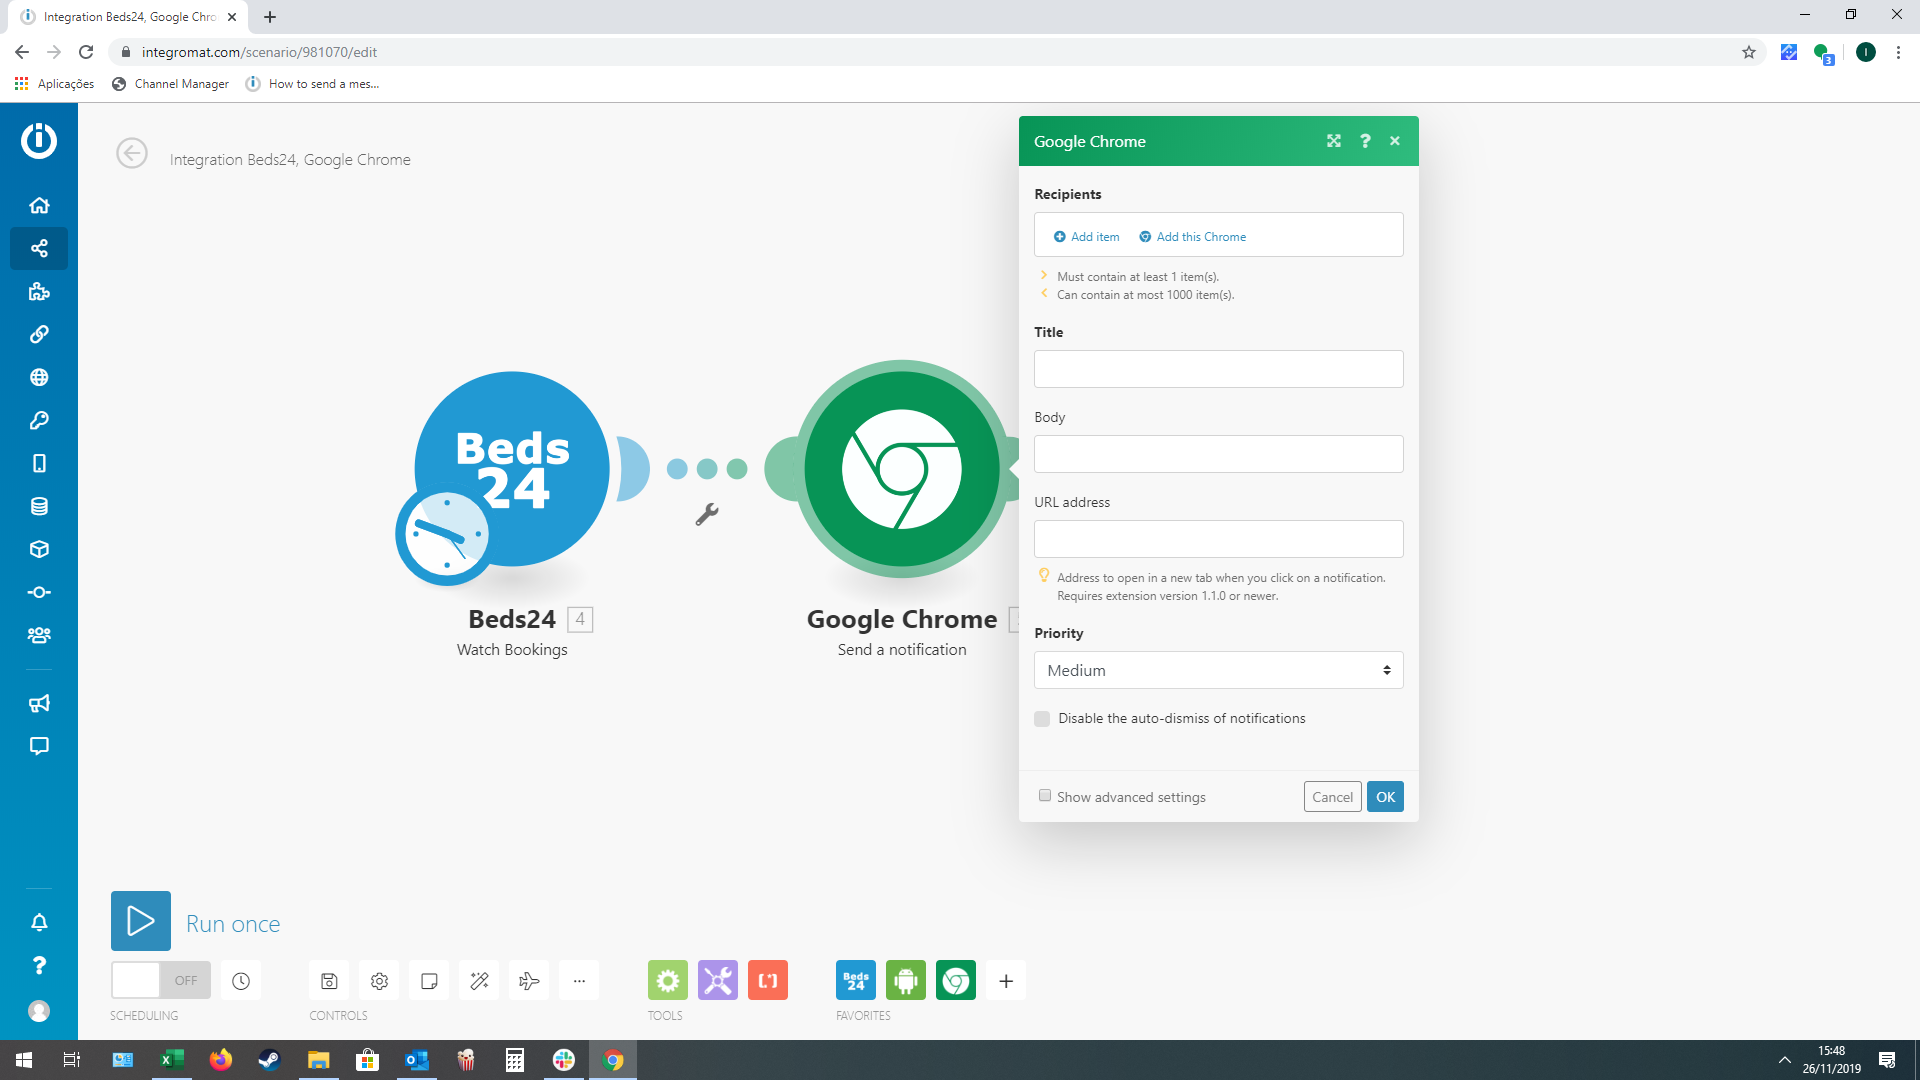
Task: Open Channel Manager bookmark
Action: (170, 84)
